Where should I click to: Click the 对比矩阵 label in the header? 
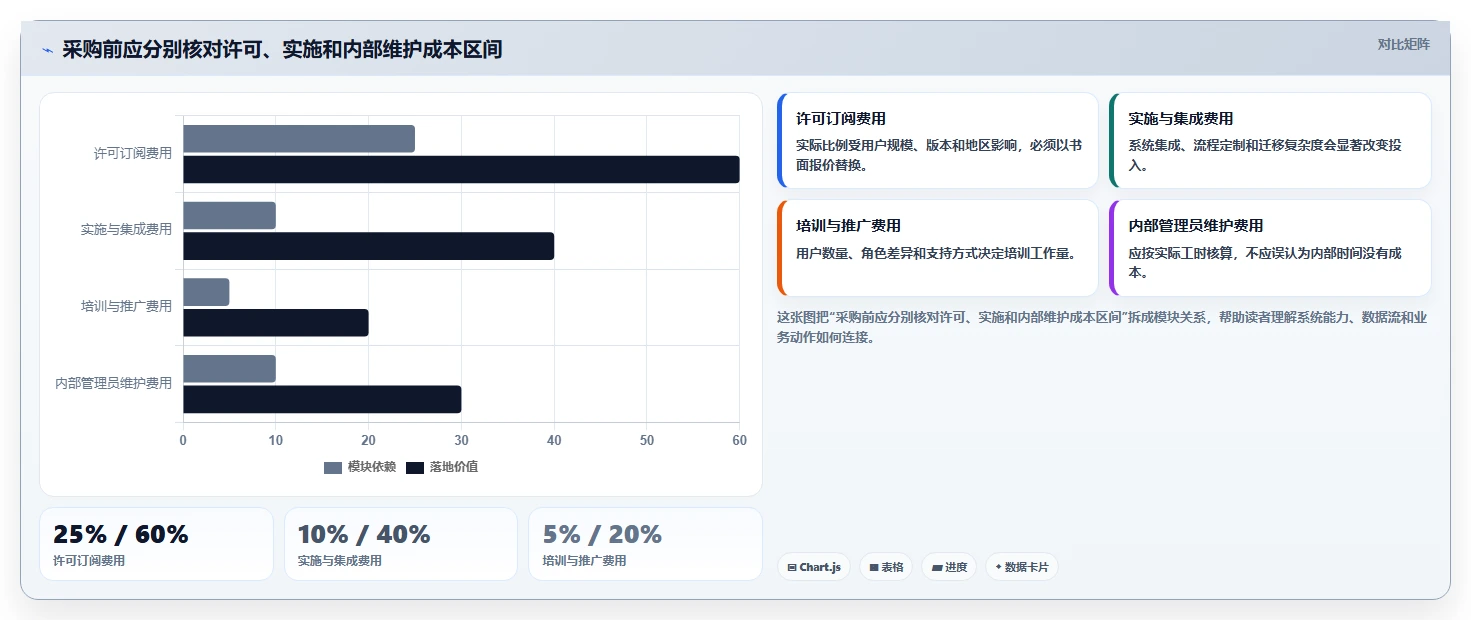pyautogui.click(x=1404, y=44)
